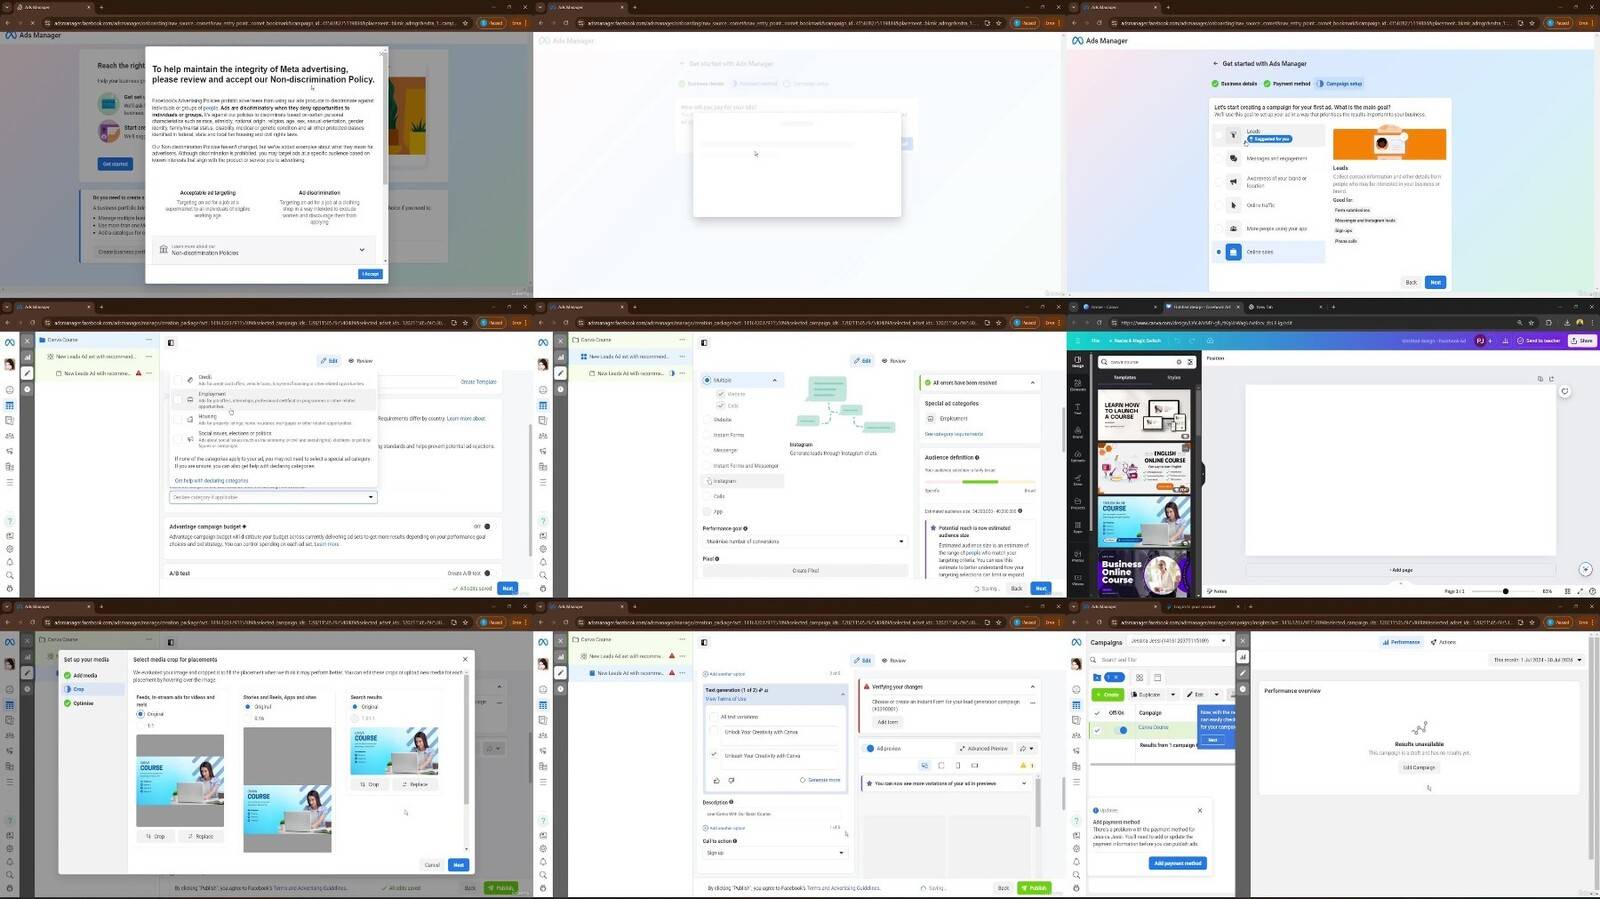
Task: Switch to the Templates tab in Canva
Action: point(1125,377)
